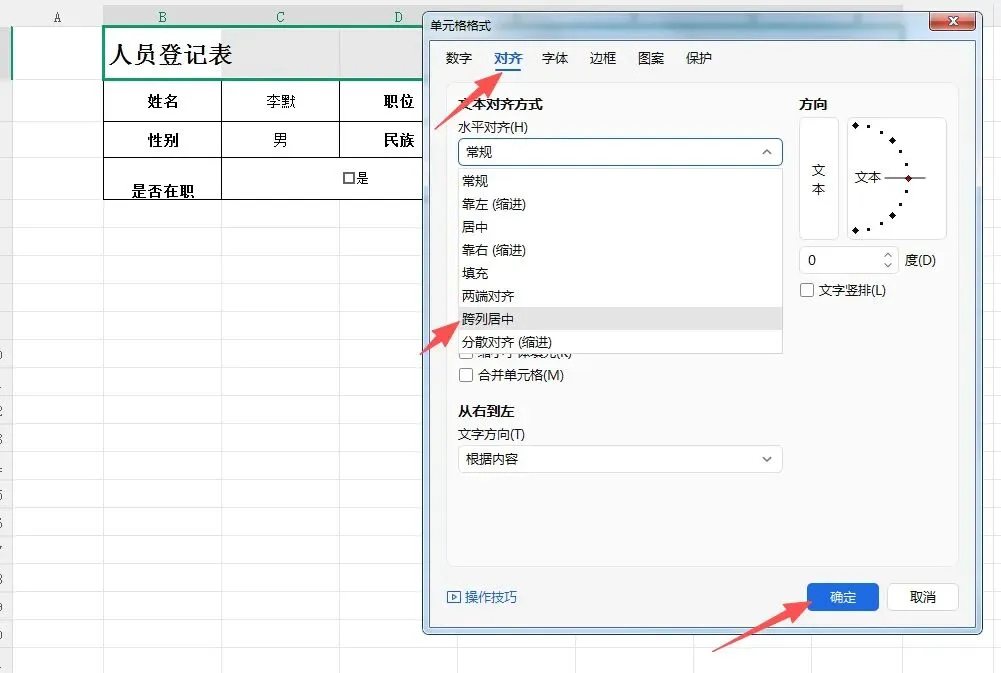Choose 靠右 (缩进) alignment option

coord(620,250)
